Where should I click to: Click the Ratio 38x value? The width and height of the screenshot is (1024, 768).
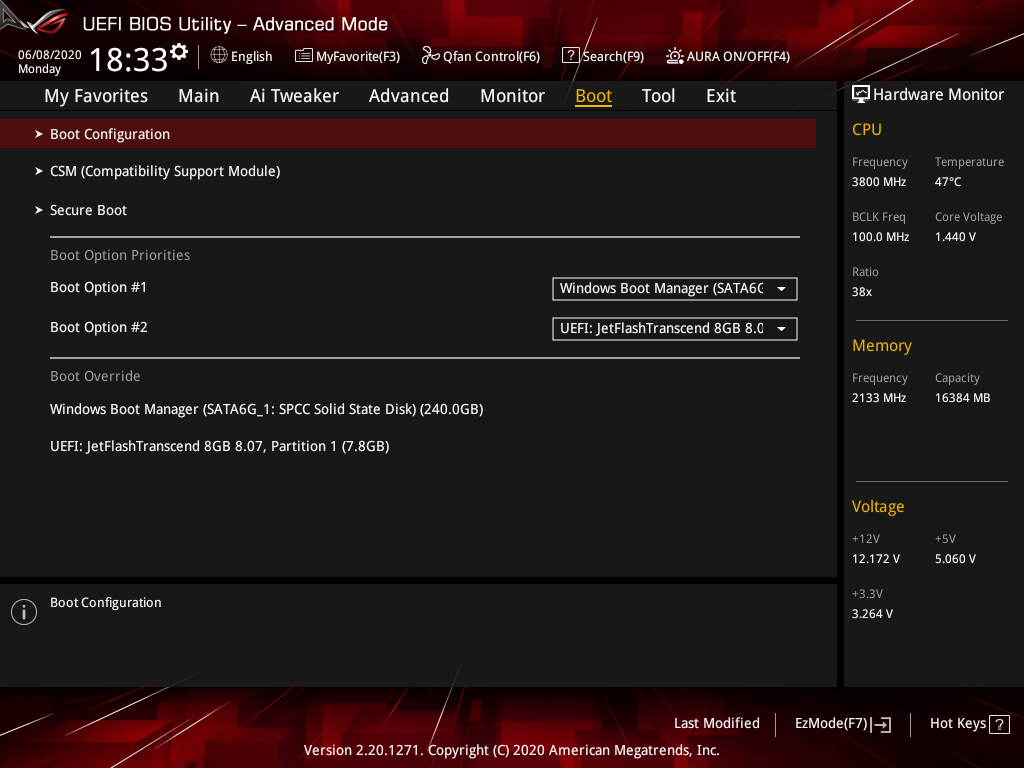tap(861, 292)
